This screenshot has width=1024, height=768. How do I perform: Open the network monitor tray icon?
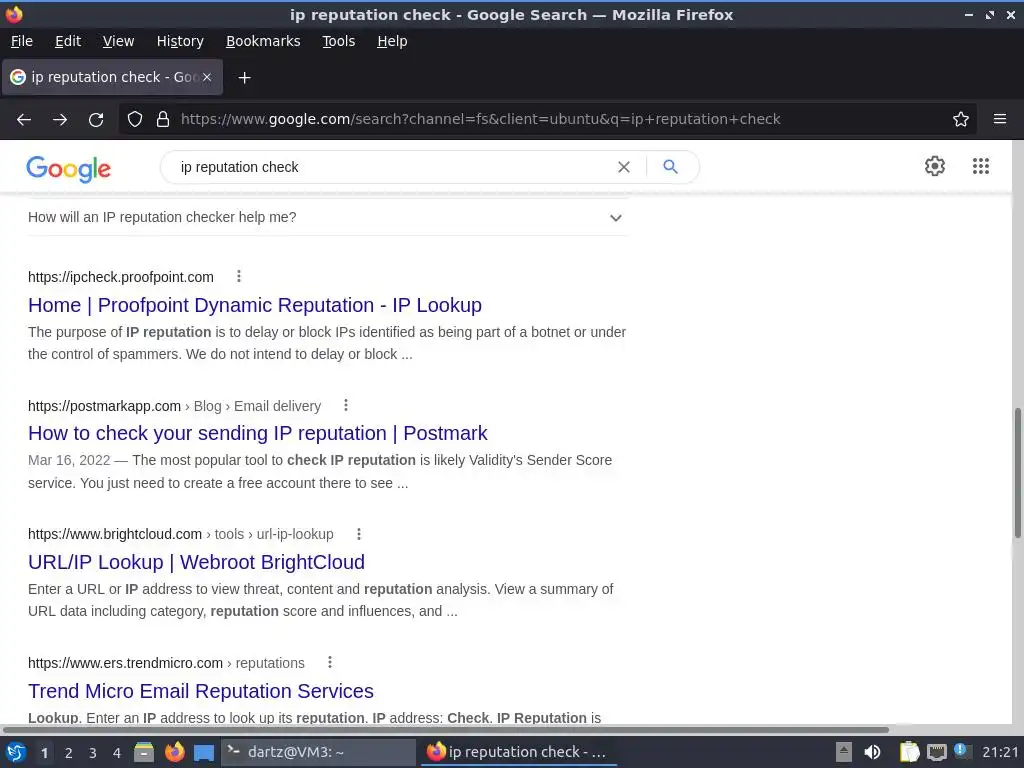pyautogui.click(x=936, y=752)
